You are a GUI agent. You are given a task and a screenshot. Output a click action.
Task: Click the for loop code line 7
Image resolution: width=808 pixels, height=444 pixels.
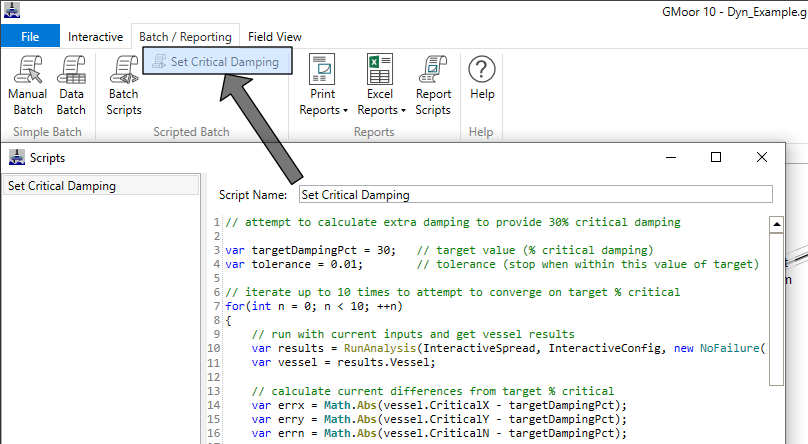pos(314,306)
